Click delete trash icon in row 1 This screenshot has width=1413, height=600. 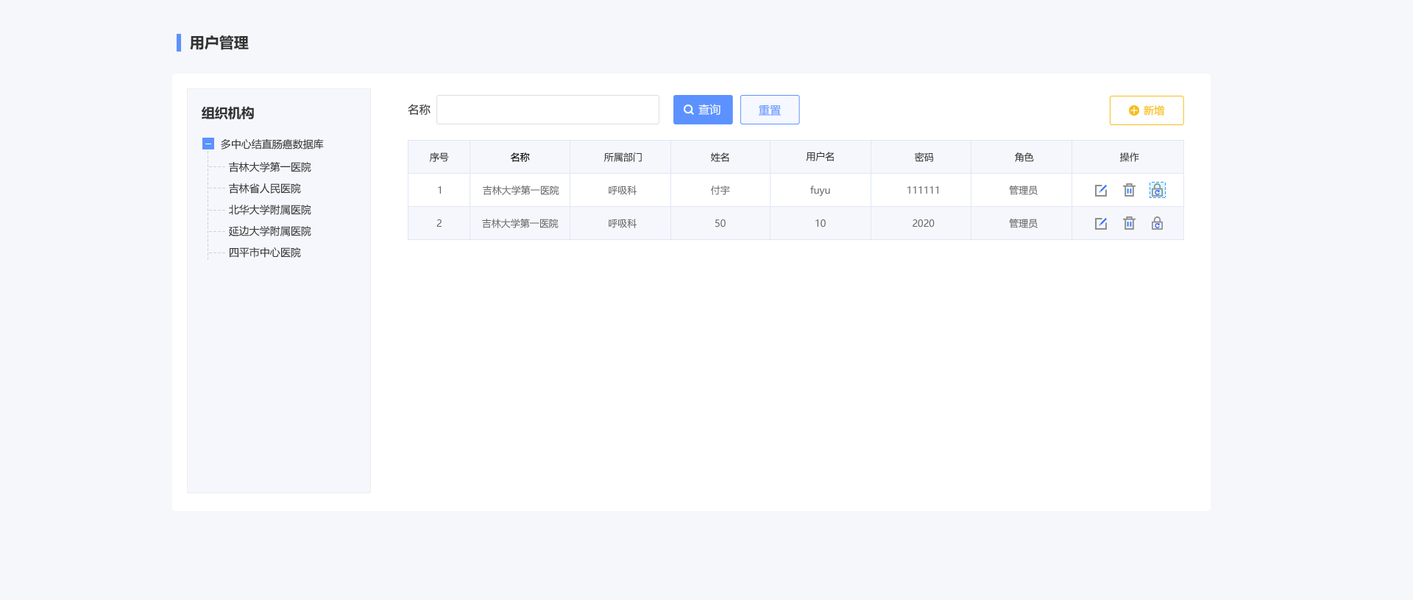point(1129,190)
